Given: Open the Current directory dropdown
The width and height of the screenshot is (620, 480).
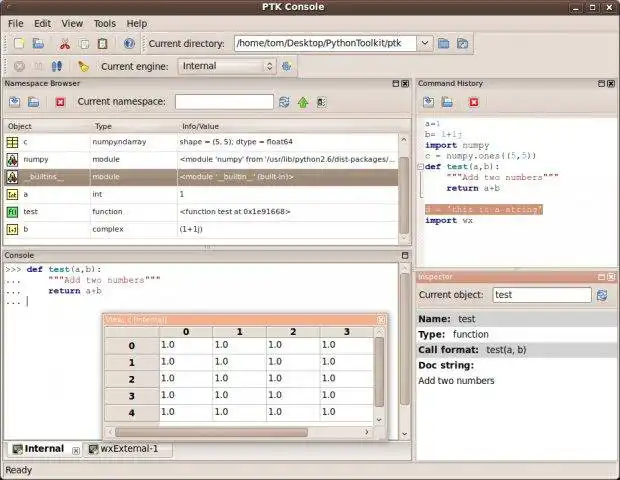Looking at the screenshot, I should tap(425, 43).
